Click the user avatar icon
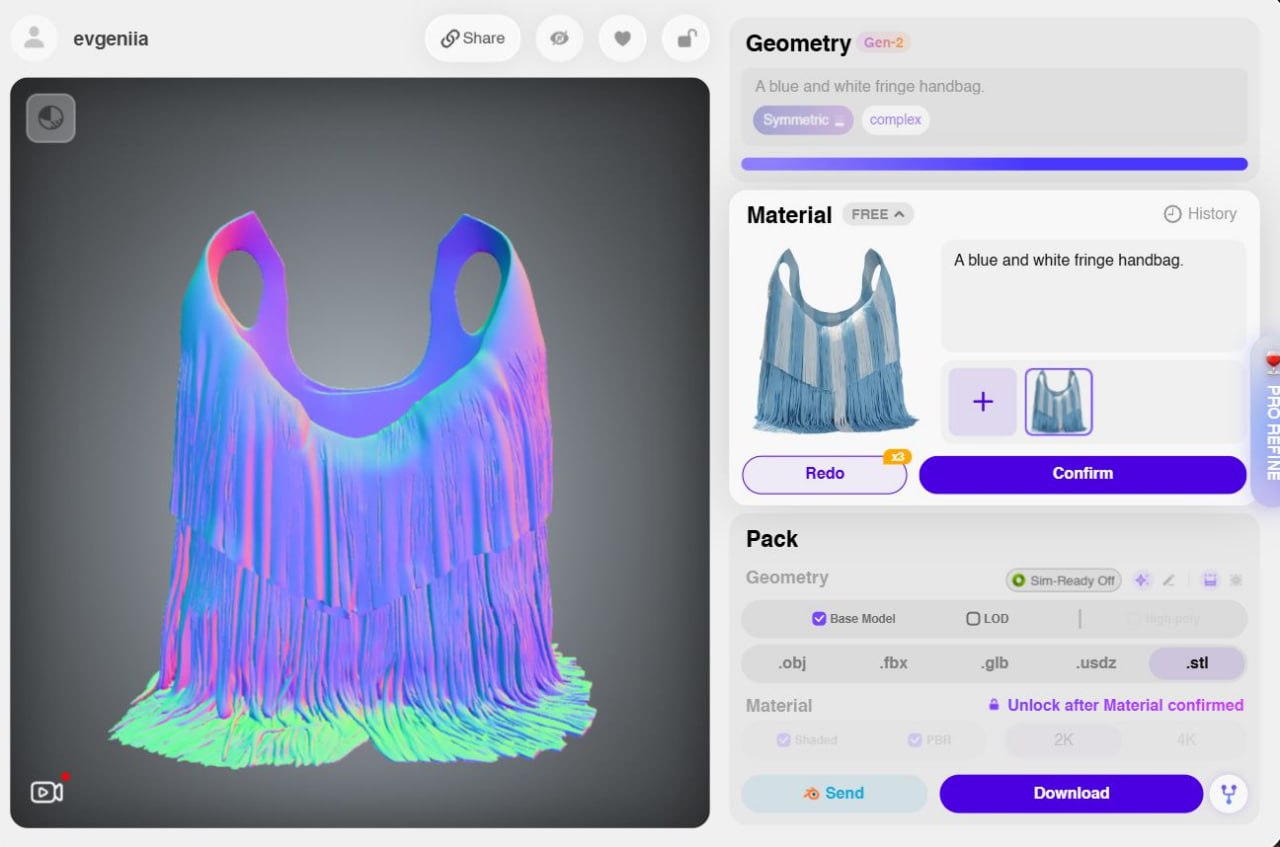The width and height of the screenshot is (1280, 847). pos(34,39)
